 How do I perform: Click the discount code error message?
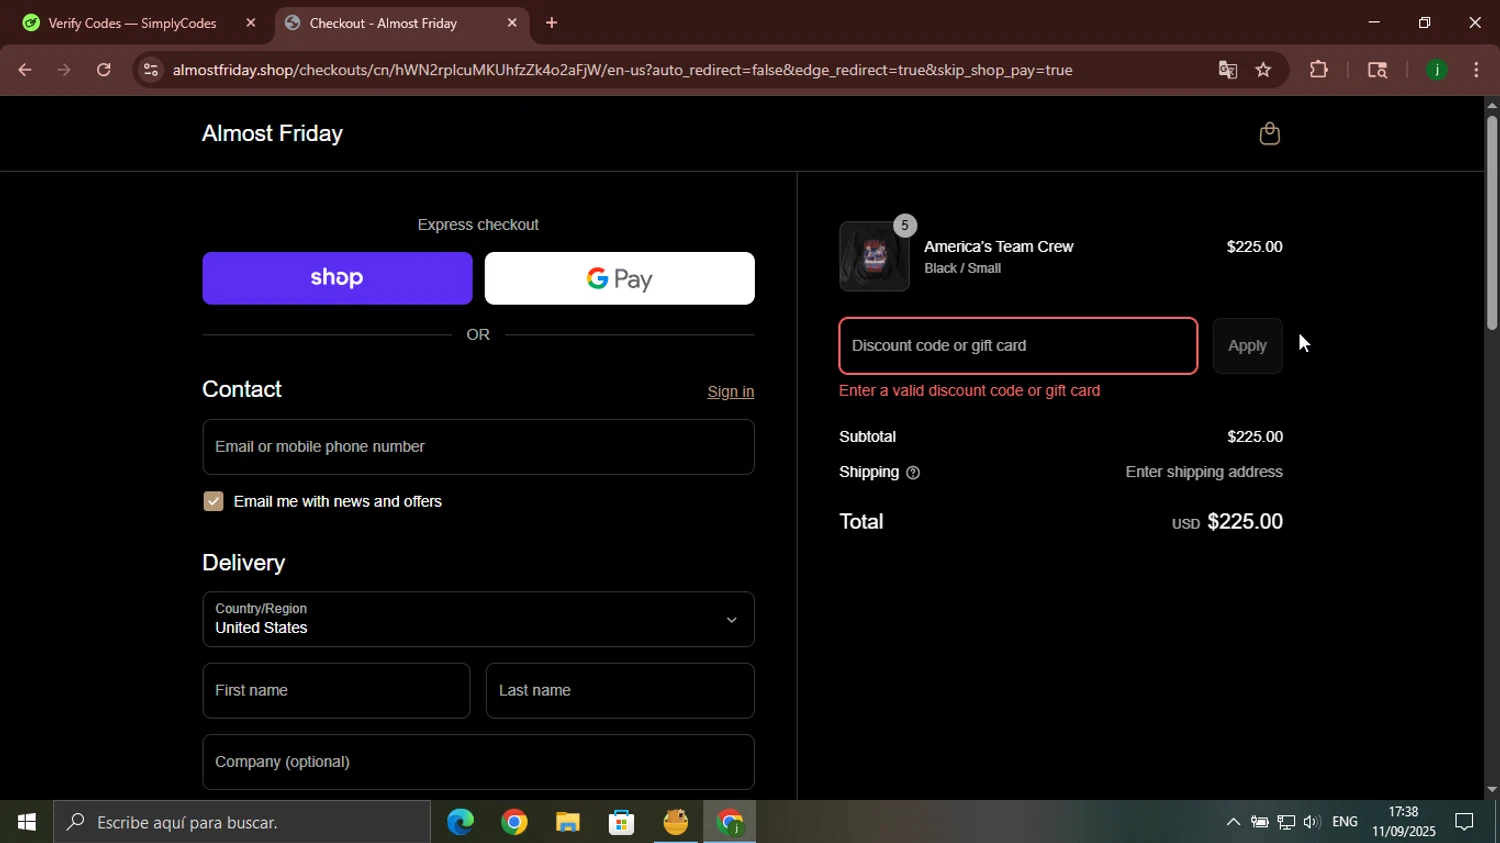969,391
